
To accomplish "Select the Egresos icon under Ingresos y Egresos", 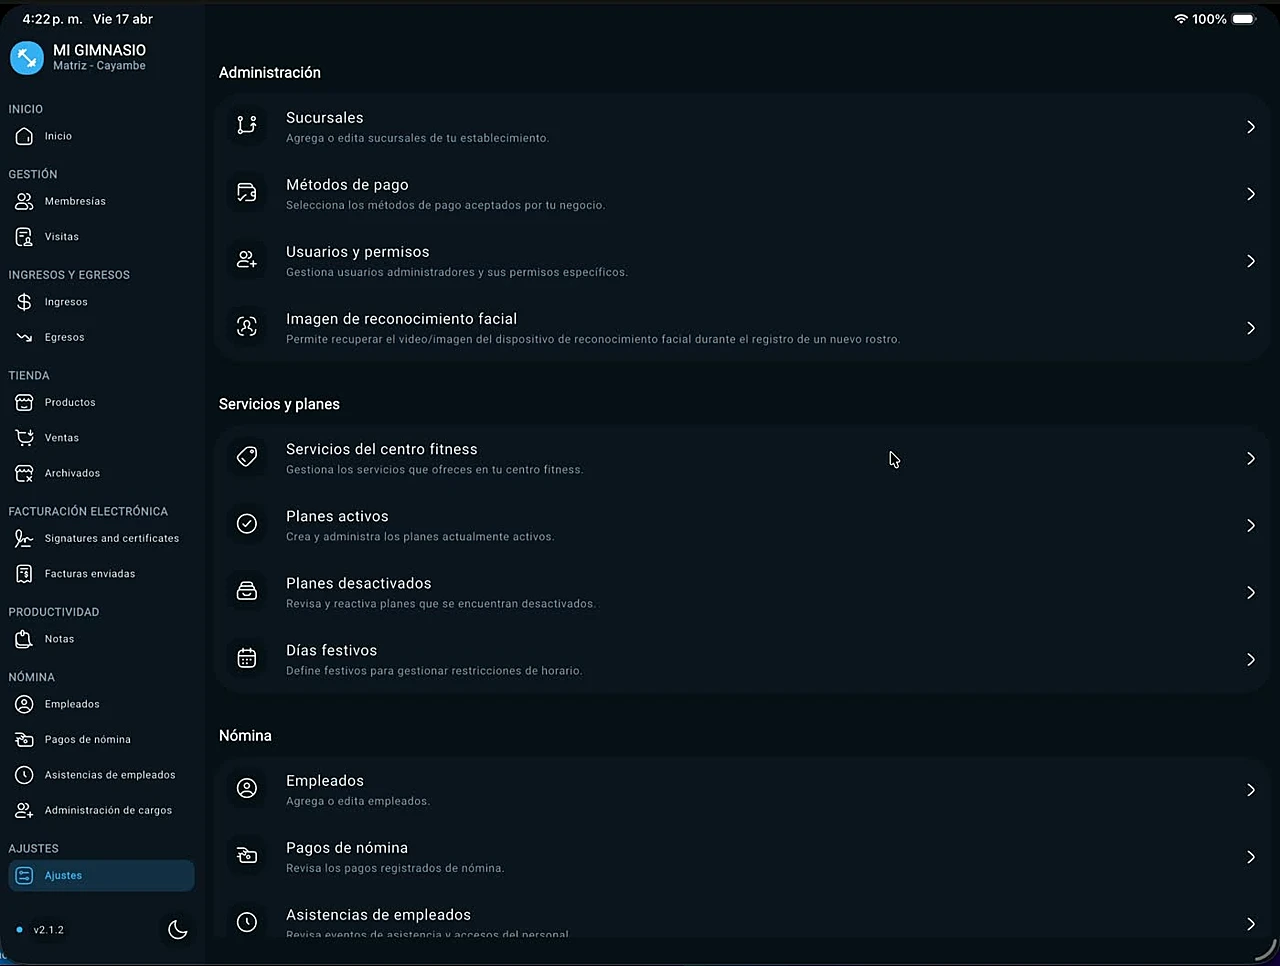I will tap(23, 337).
